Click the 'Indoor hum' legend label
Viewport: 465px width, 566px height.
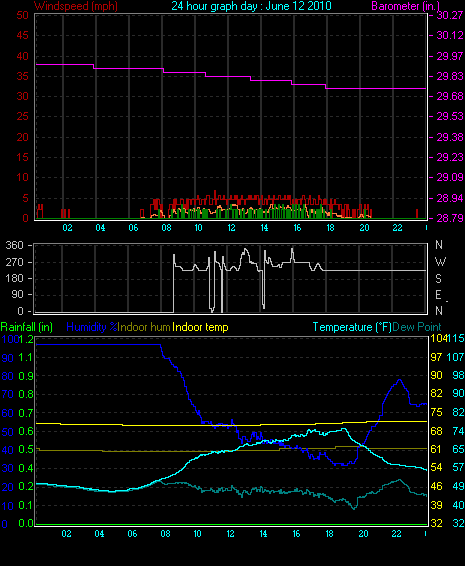click(144, 327)
